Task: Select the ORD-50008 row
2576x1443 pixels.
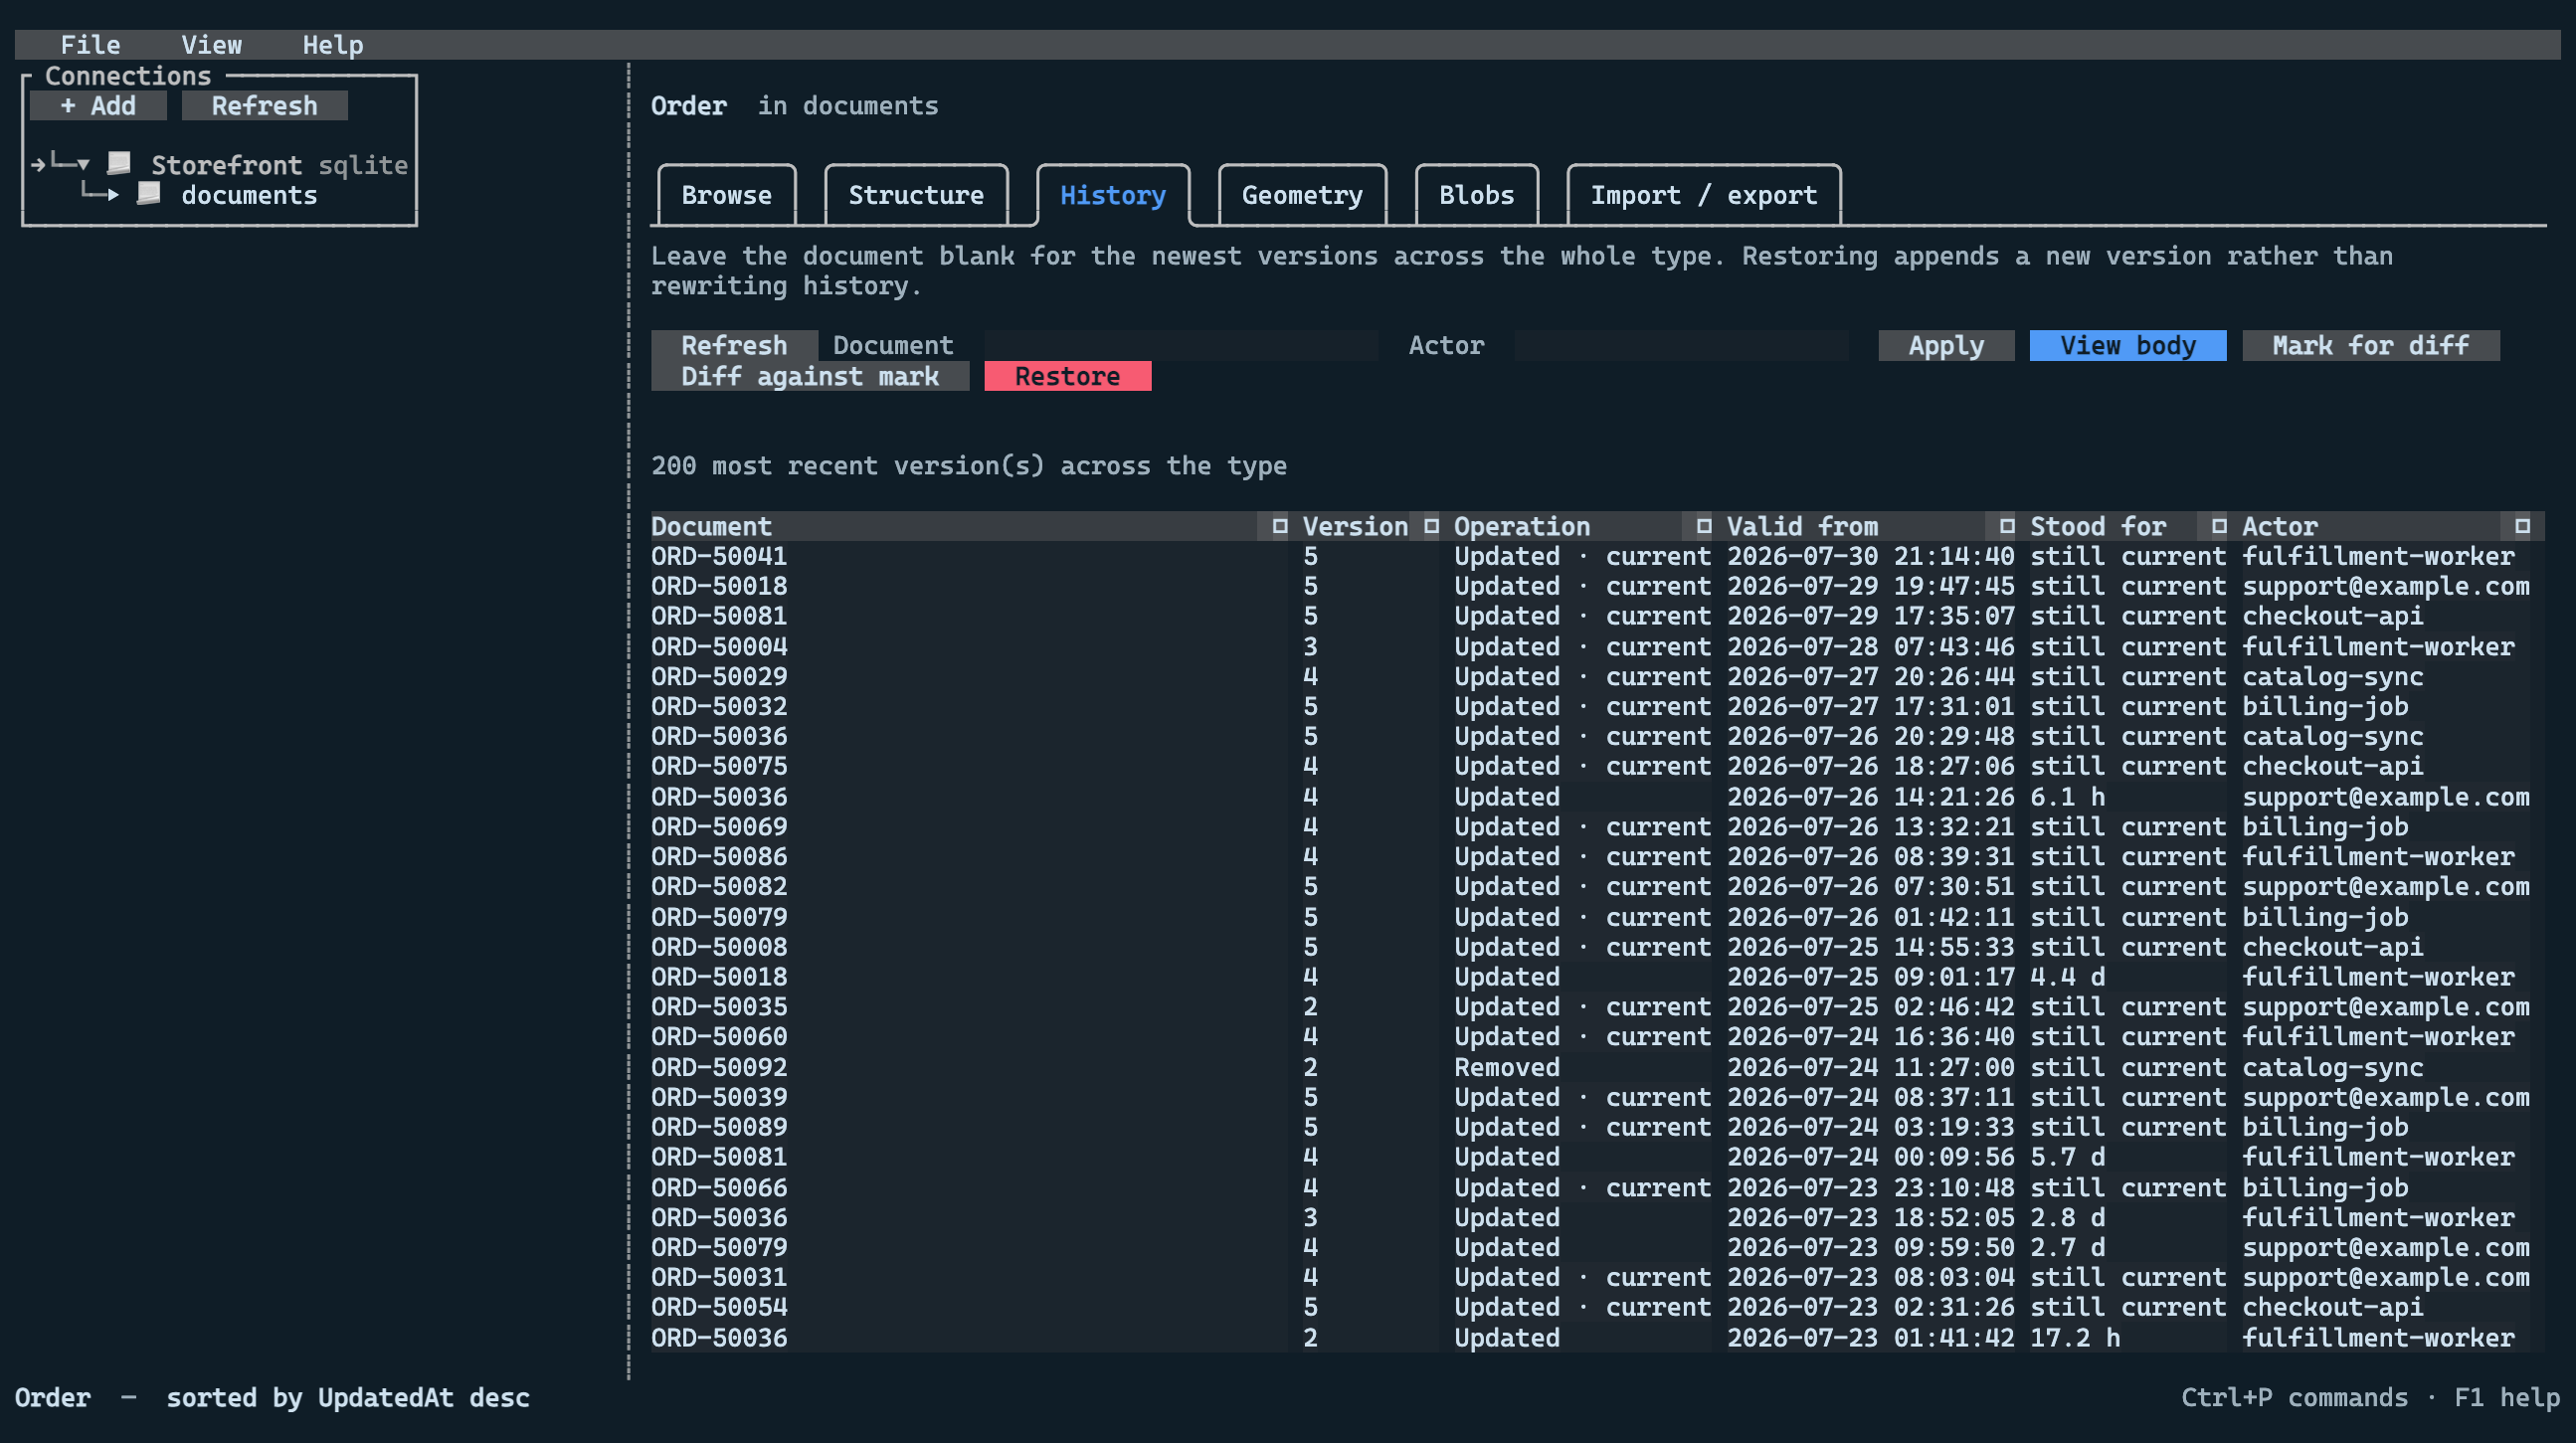Action: [x=1597, y=947]
